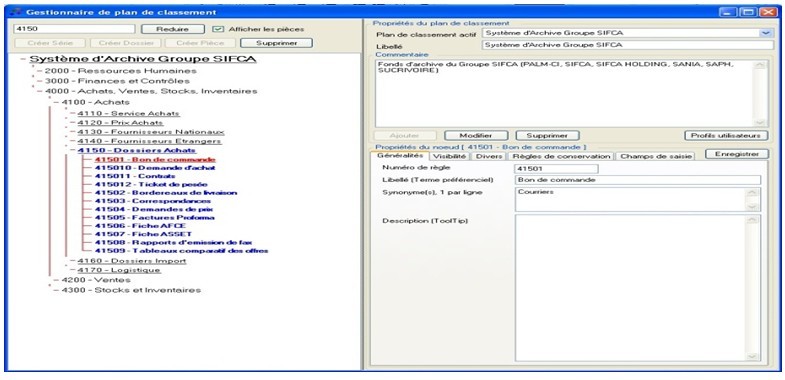This screenshot has width=785, height=380.
Task: Click the Supprimer button above the tree
Action: click(276, 43)
